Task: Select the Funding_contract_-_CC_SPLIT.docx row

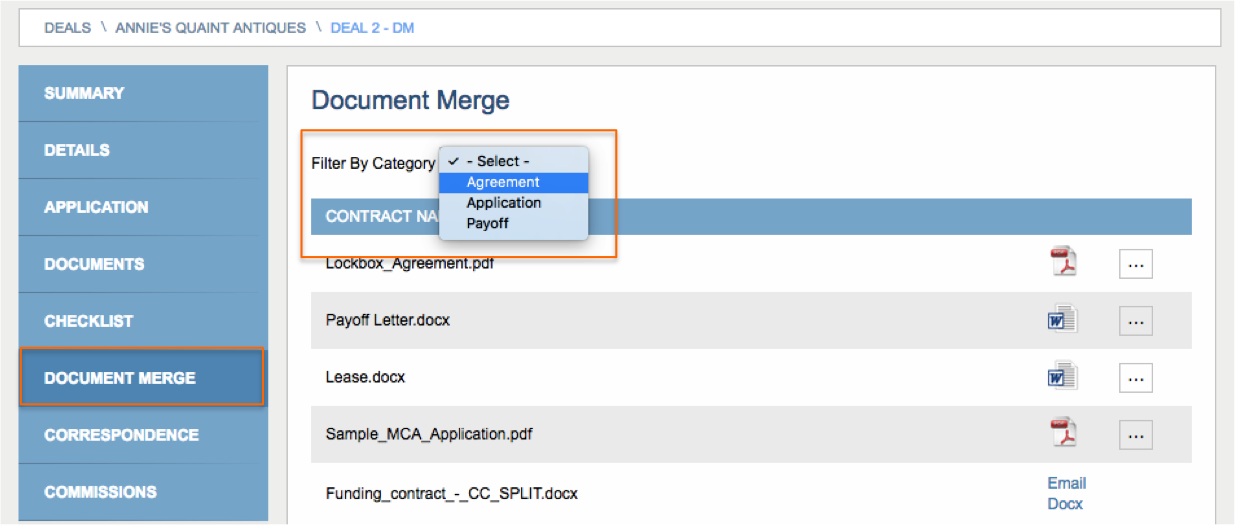Action: [x=751, y=493]
